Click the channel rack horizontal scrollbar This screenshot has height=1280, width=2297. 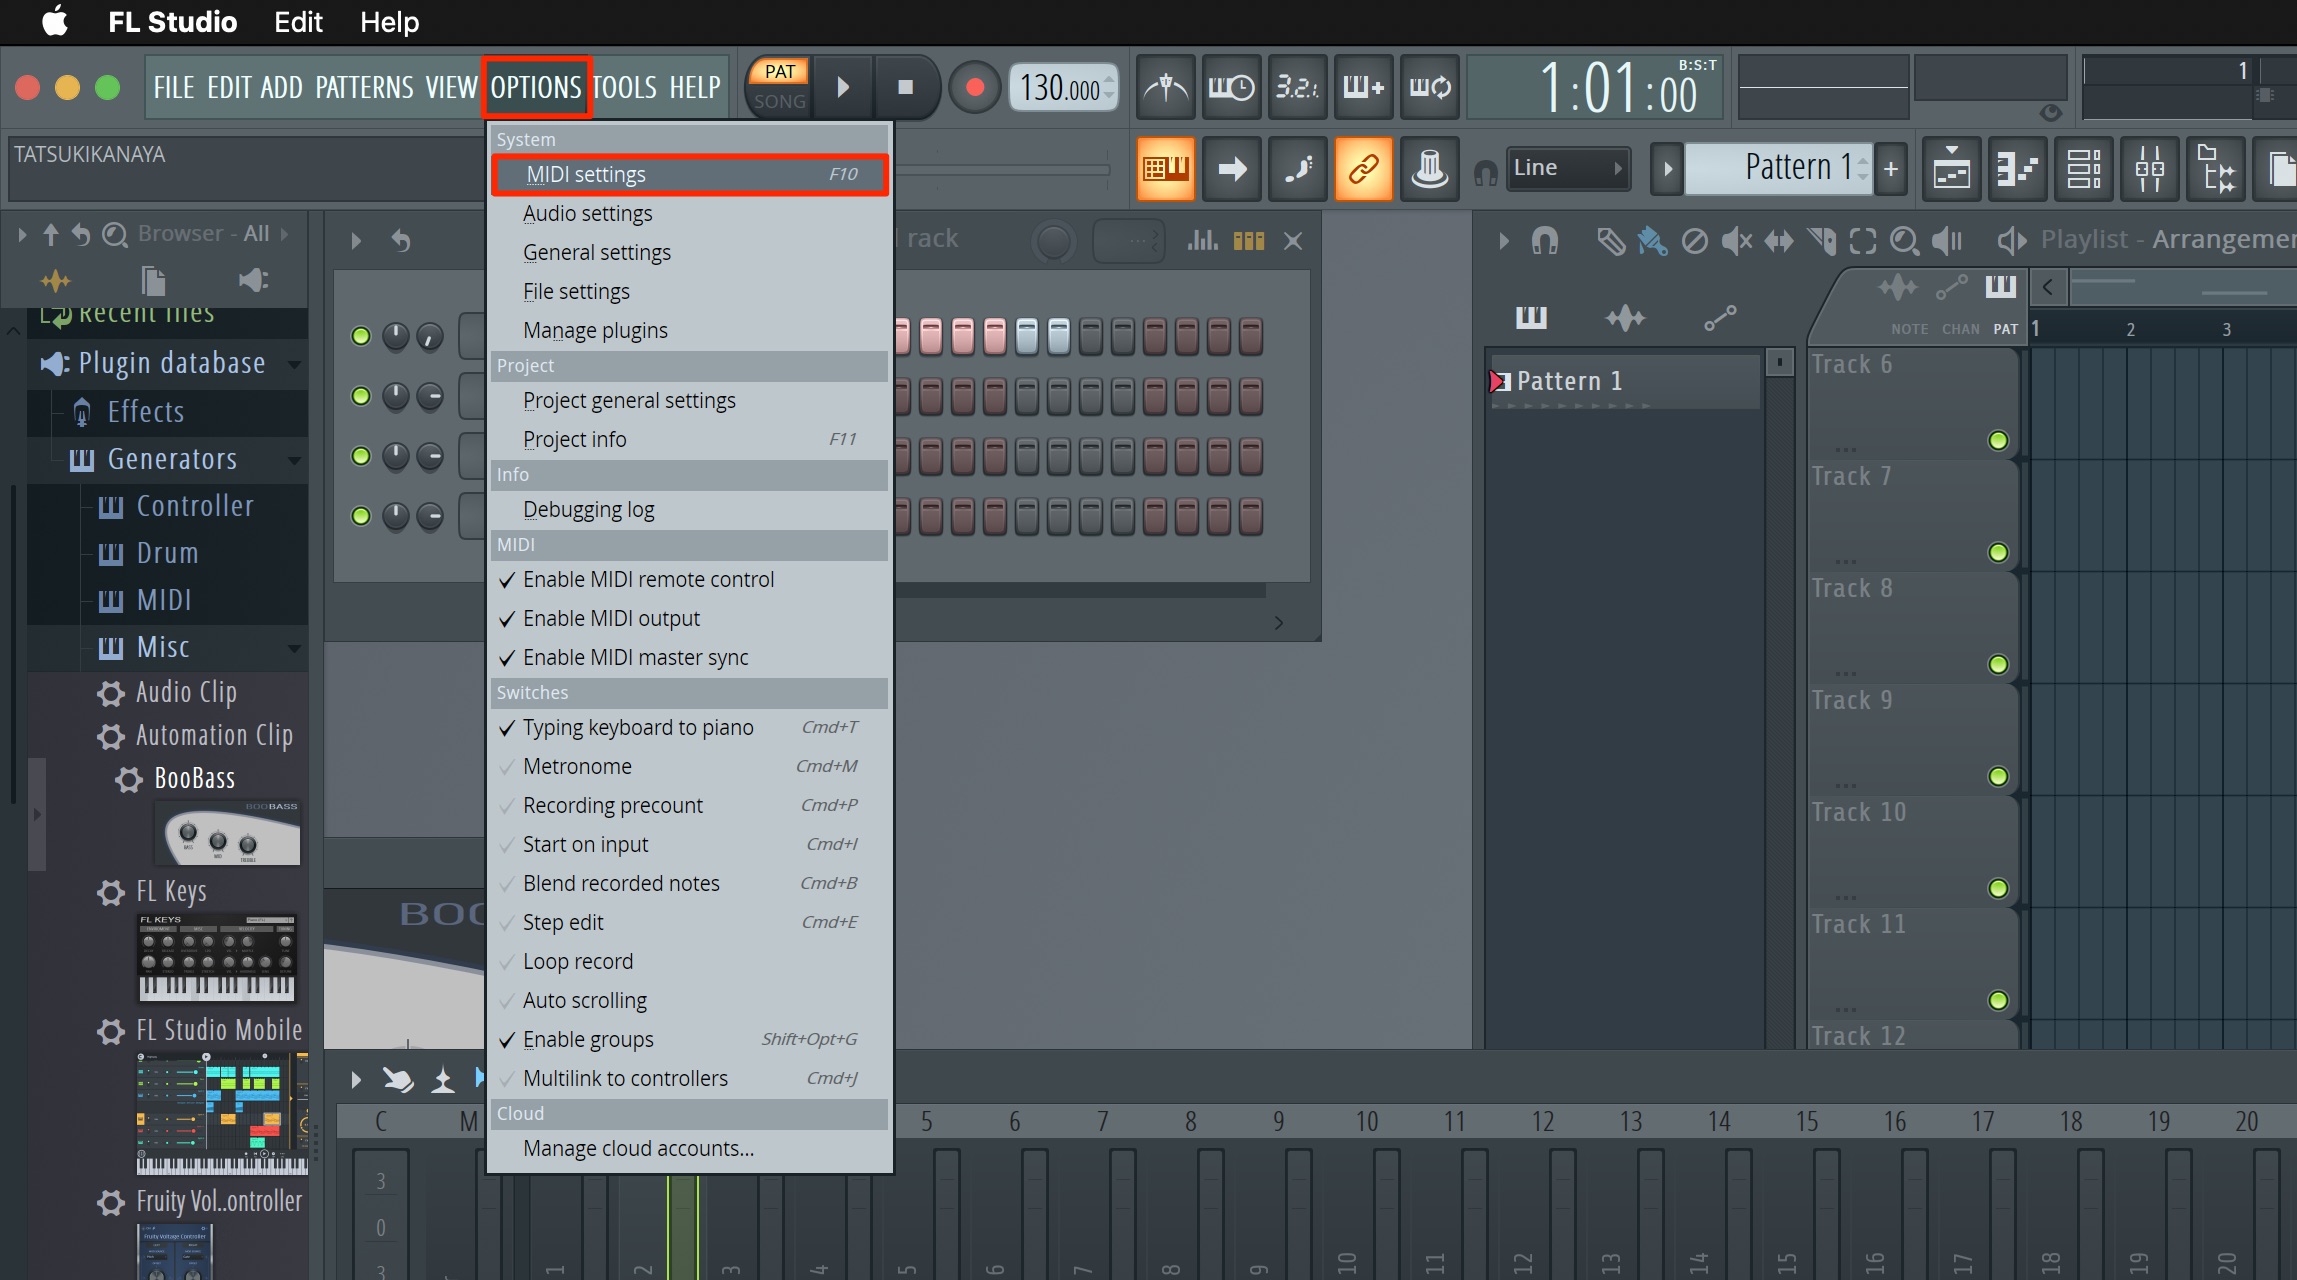(x=1080, y=592)
